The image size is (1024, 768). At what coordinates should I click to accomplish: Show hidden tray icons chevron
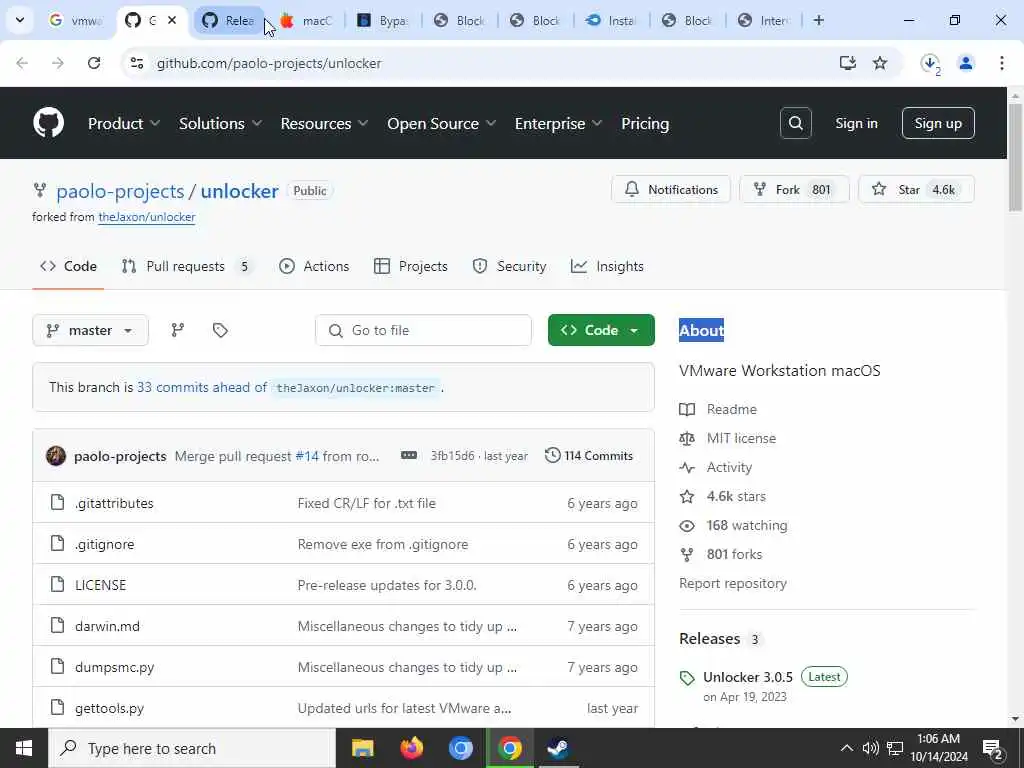pos(846,748)
